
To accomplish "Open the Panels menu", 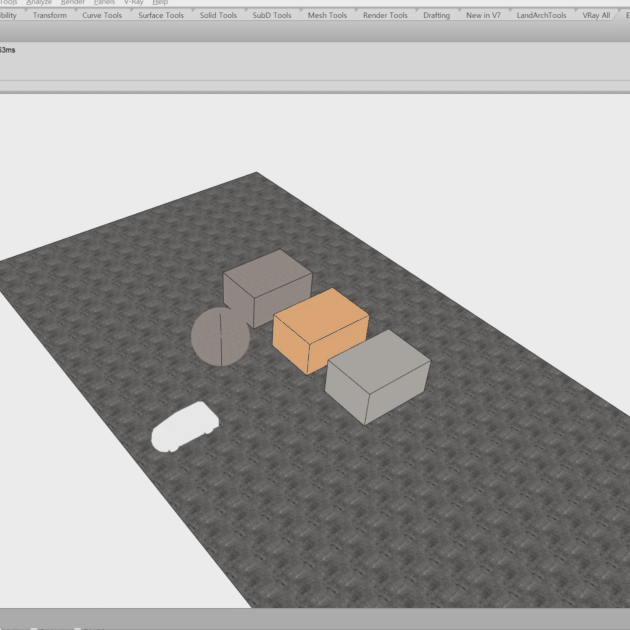I will pos(104,3).
